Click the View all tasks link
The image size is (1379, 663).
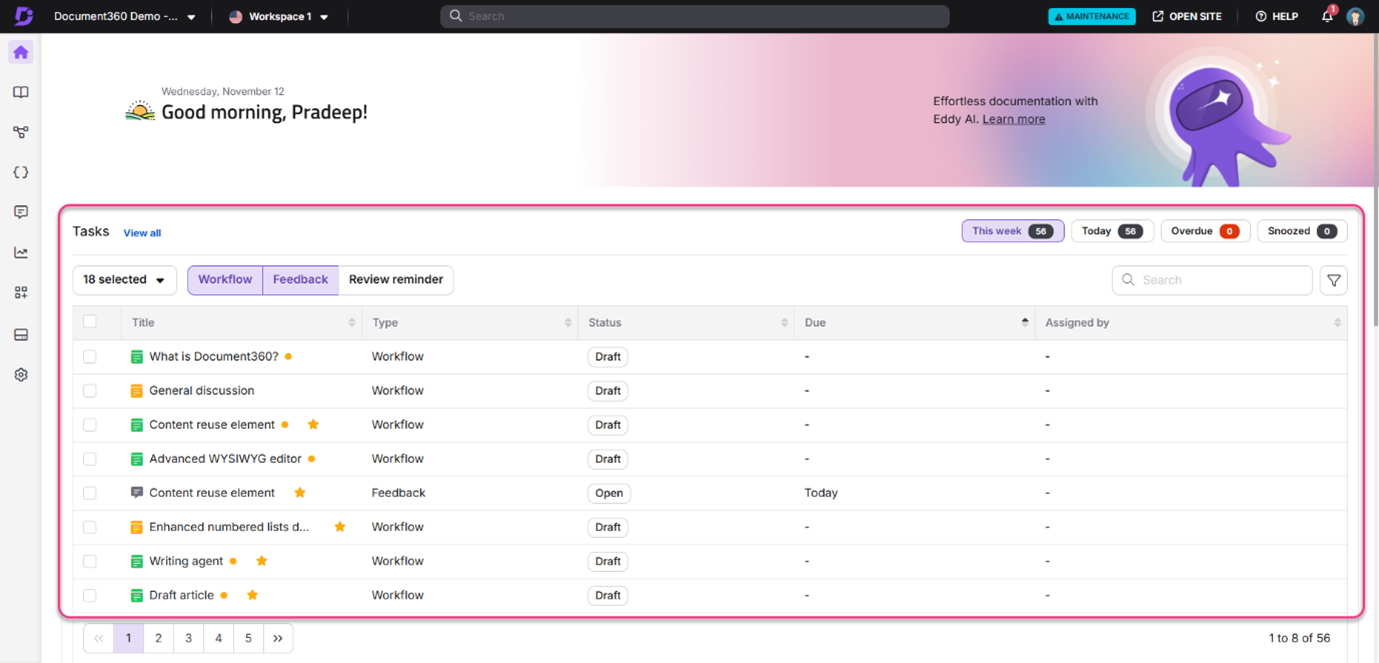(x=142, y=233)
